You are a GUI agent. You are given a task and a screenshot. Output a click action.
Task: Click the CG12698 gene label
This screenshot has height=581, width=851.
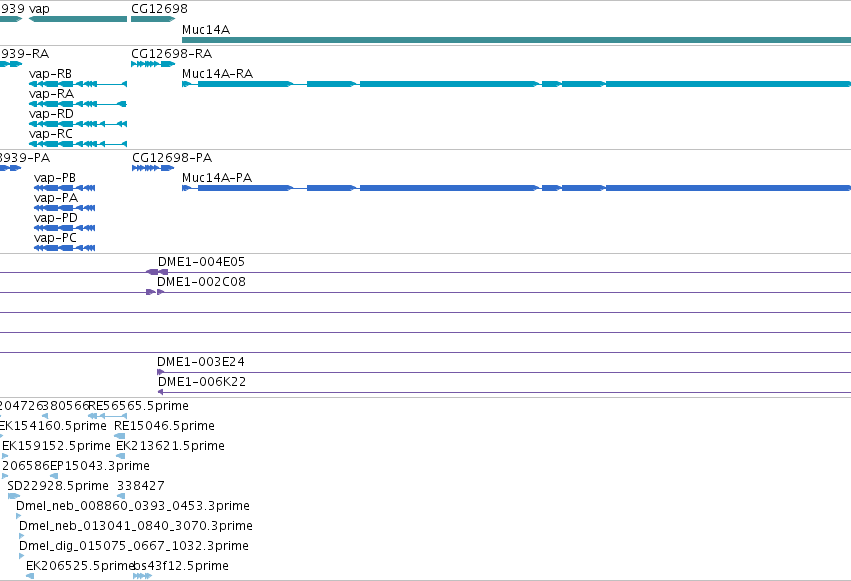click(160, 9)
